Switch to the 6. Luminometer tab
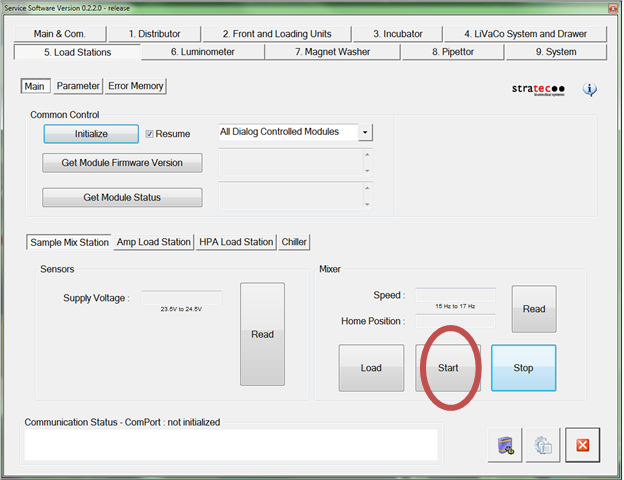The image size is (624, 480). [203, 52]
